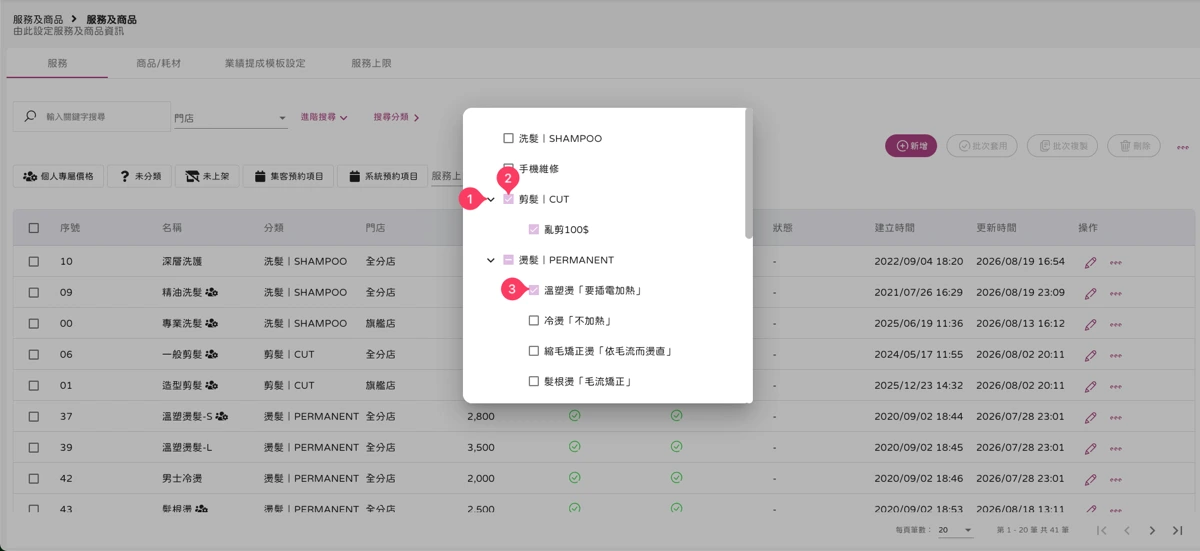Click the 批次套用 batch apply button
Viewport: 1200px width, 551px height.
tap(982, 146)
